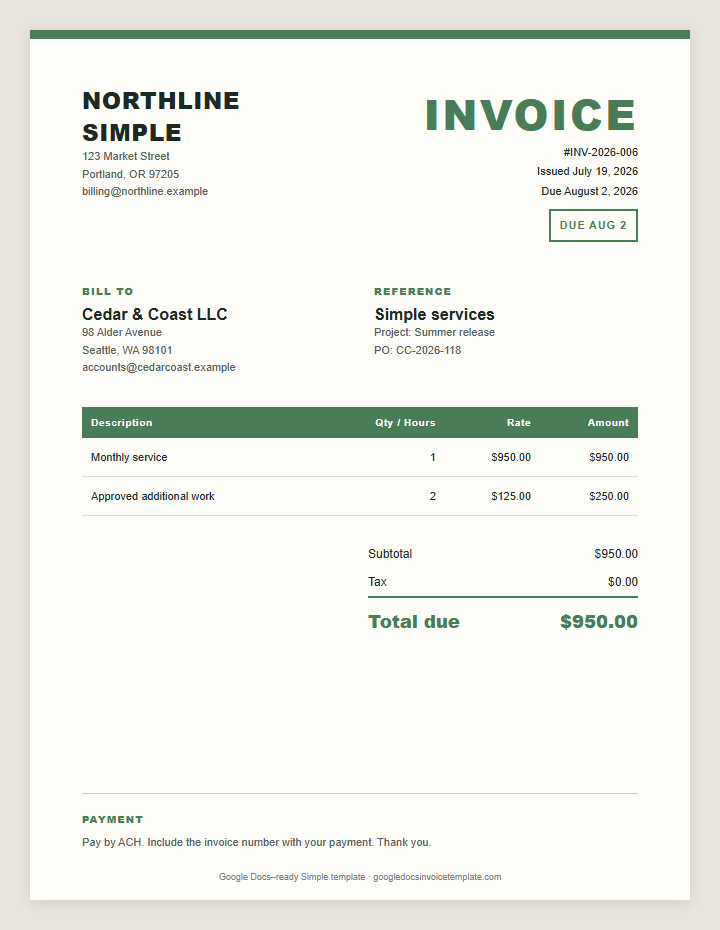The image size is (720, 930).
Task: Select invoice number #INV-2026-006
Action: [600, 152]
